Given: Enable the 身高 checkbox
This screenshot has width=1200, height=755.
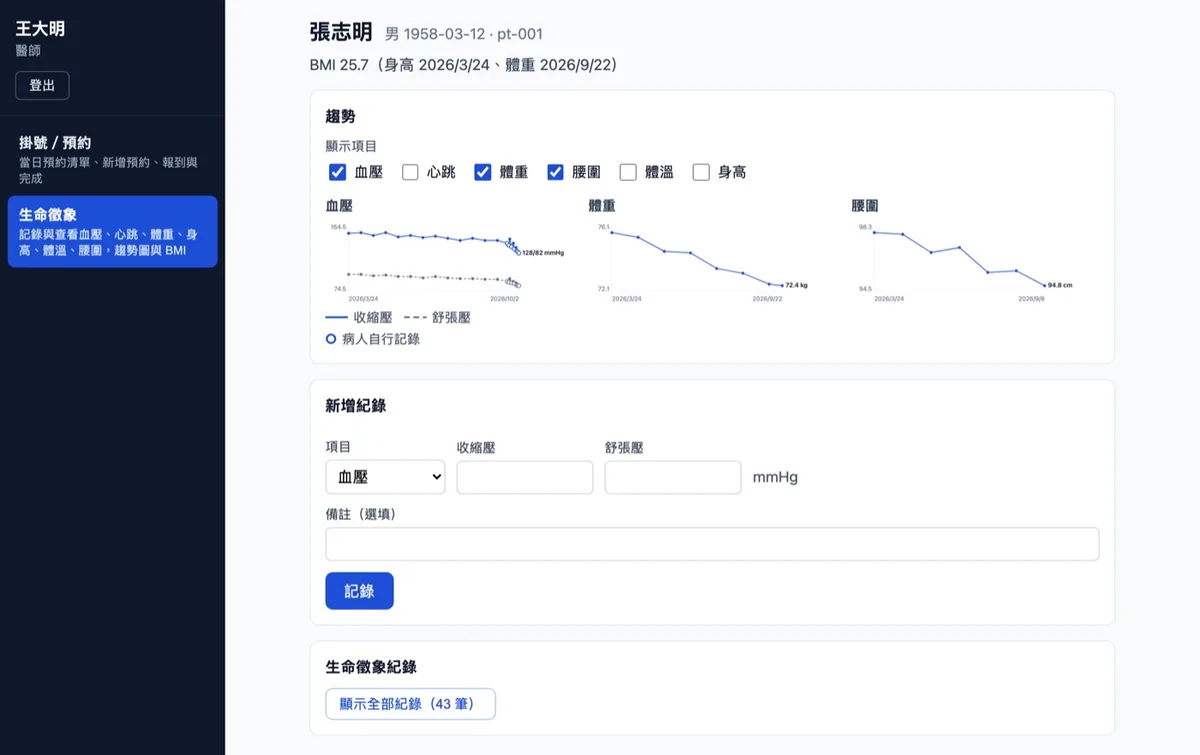Looking at the screenshot, I should [701, 172].
